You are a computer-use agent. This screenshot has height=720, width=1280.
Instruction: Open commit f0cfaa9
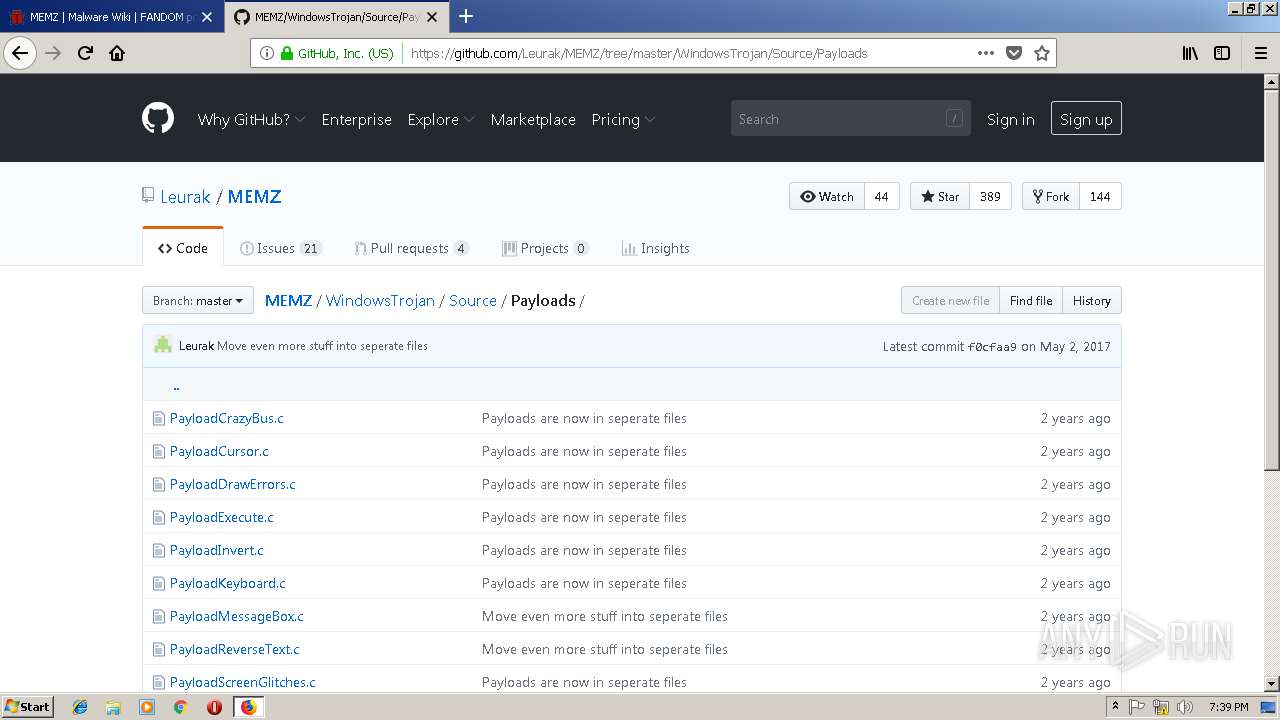click(992, 346)
